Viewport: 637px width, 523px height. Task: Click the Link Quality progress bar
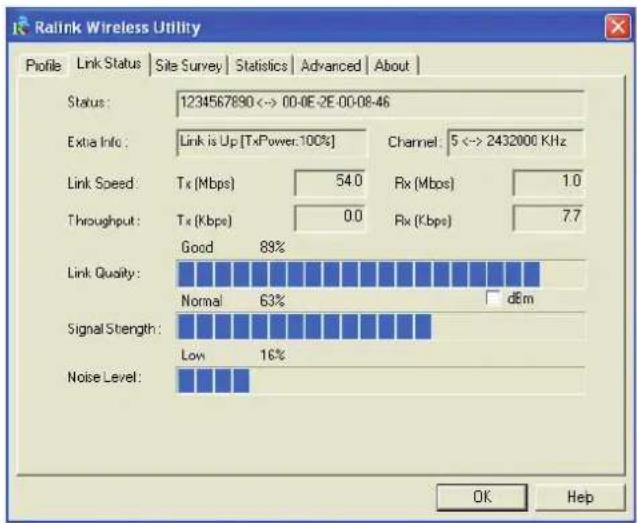pos(381,274)
